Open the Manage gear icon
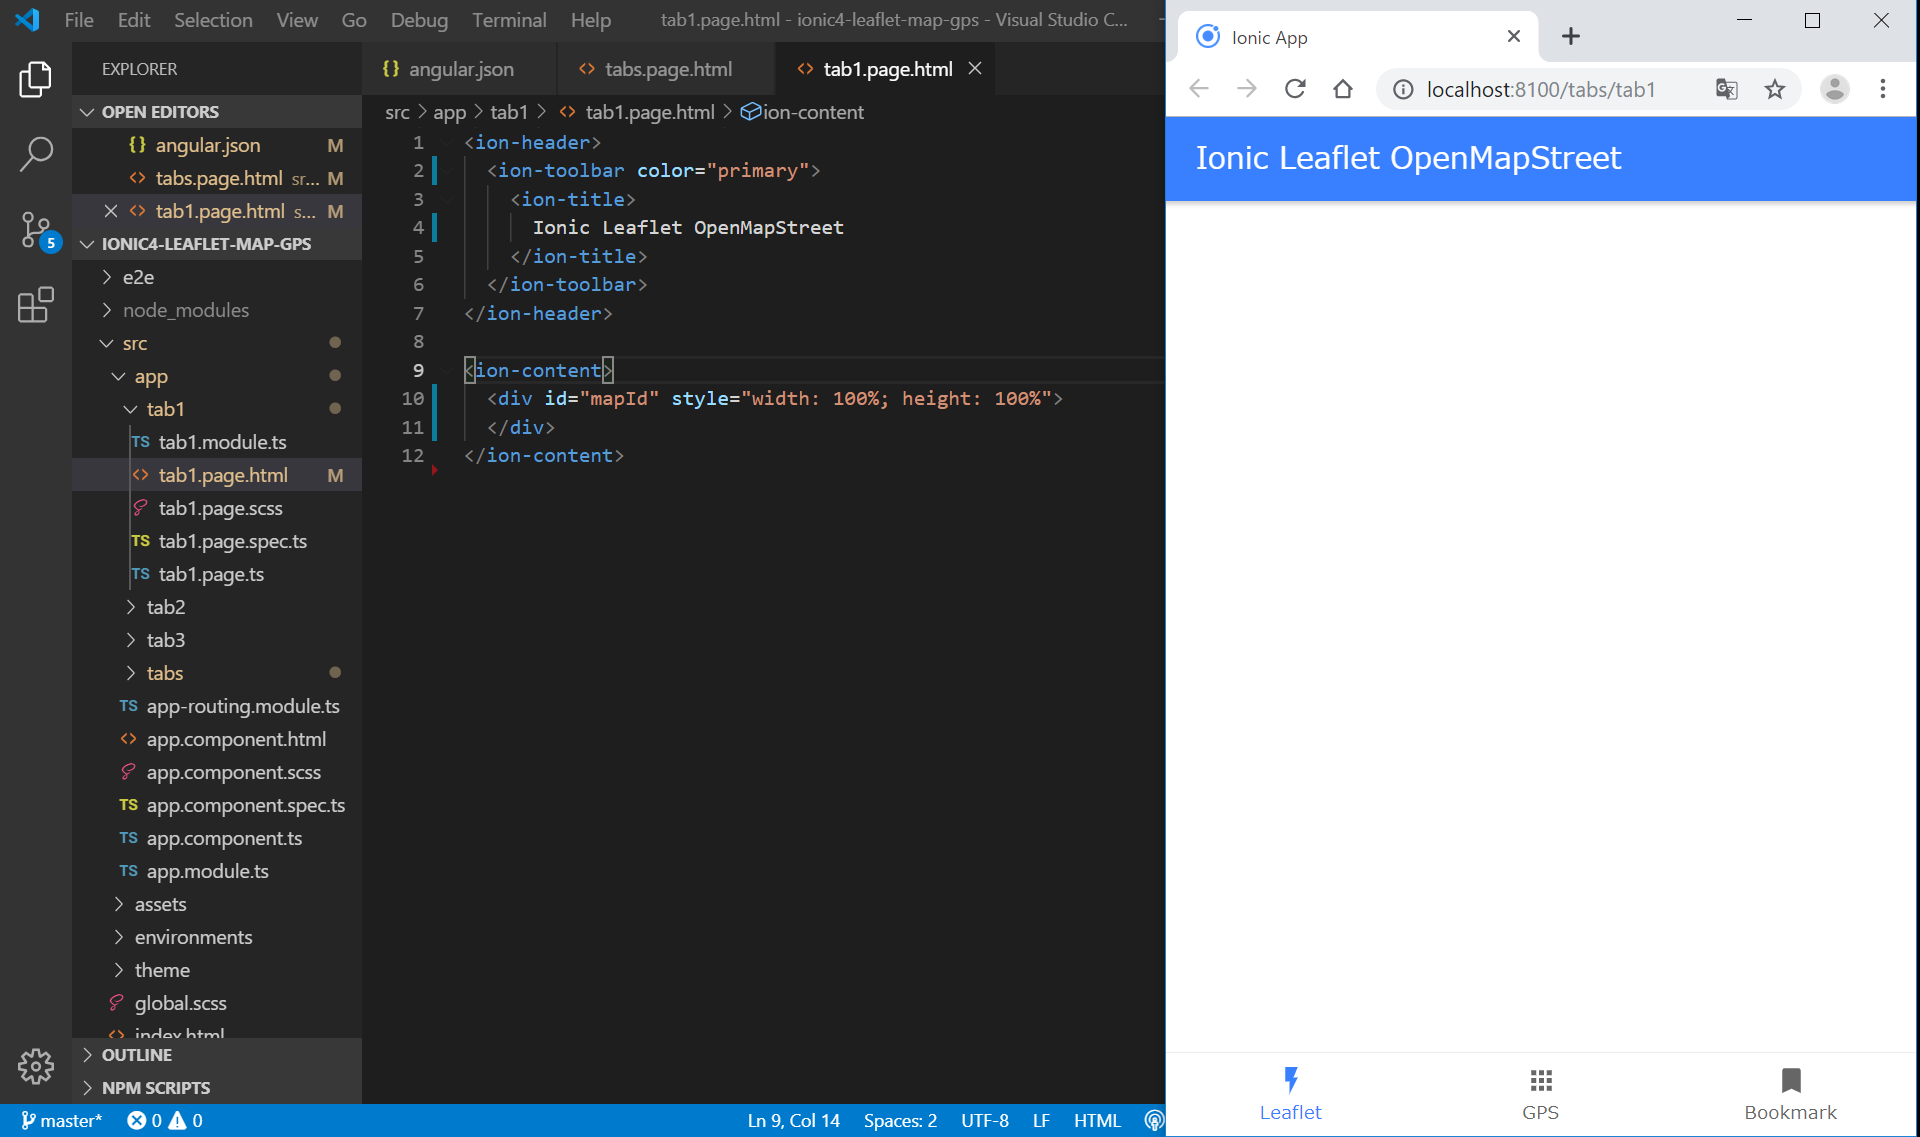This screenshot has width=1920, height=1137. pyautogui.click(x=36, y=1066)
